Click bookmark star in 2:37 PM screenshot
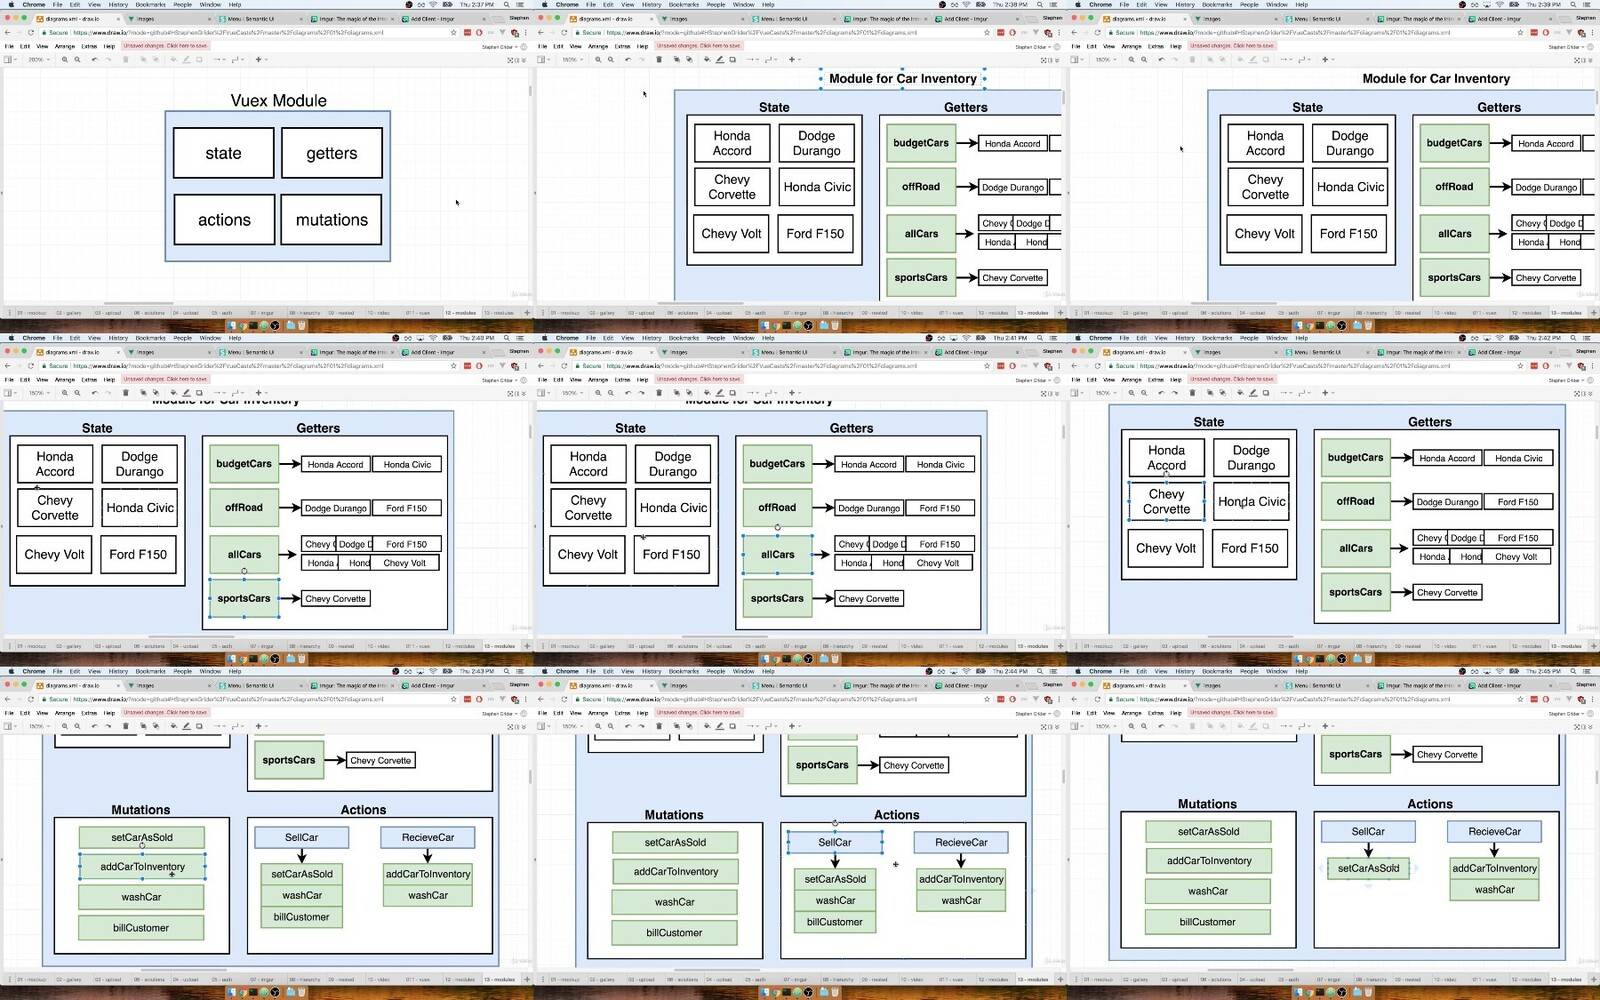Viewport: 1600px width, 1000px height. pyautogui.click(x=453, y=32)
